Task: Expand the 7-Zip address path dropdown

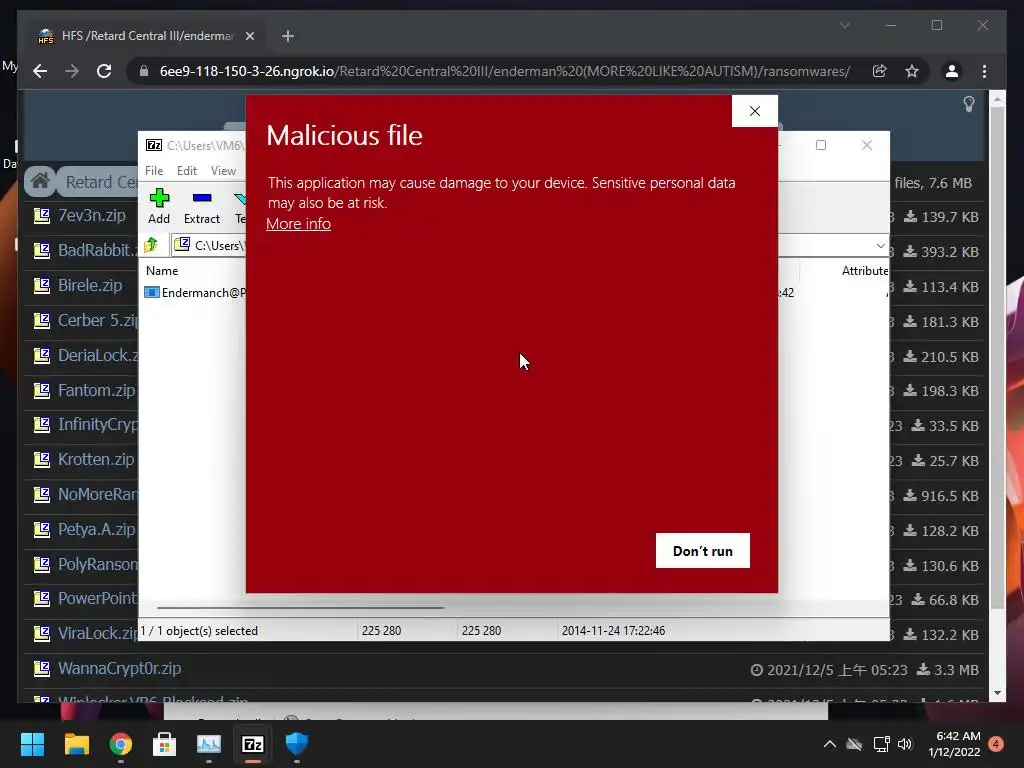Action: 880,246
